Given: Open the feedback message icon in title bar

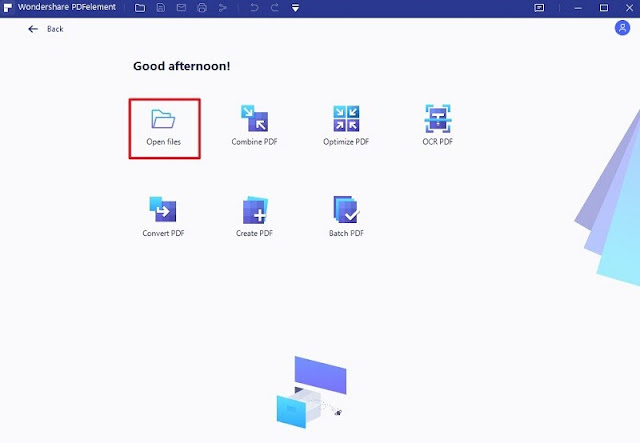Looking at the screenshot, I should click(x=539, y=8).
